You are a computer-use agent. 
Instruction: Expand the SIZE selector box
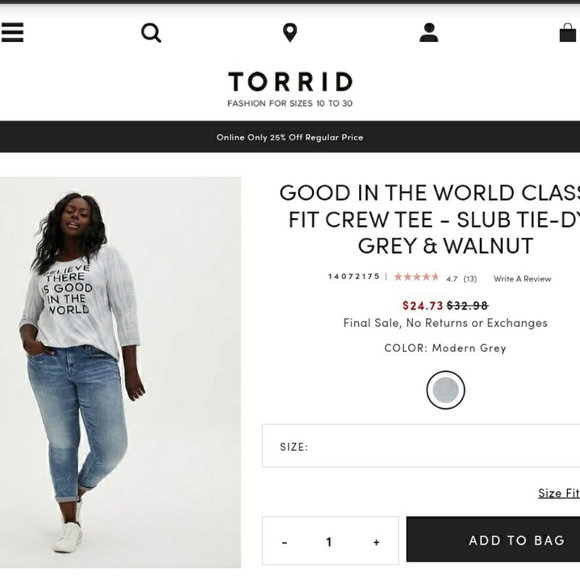tap(421, 446)
